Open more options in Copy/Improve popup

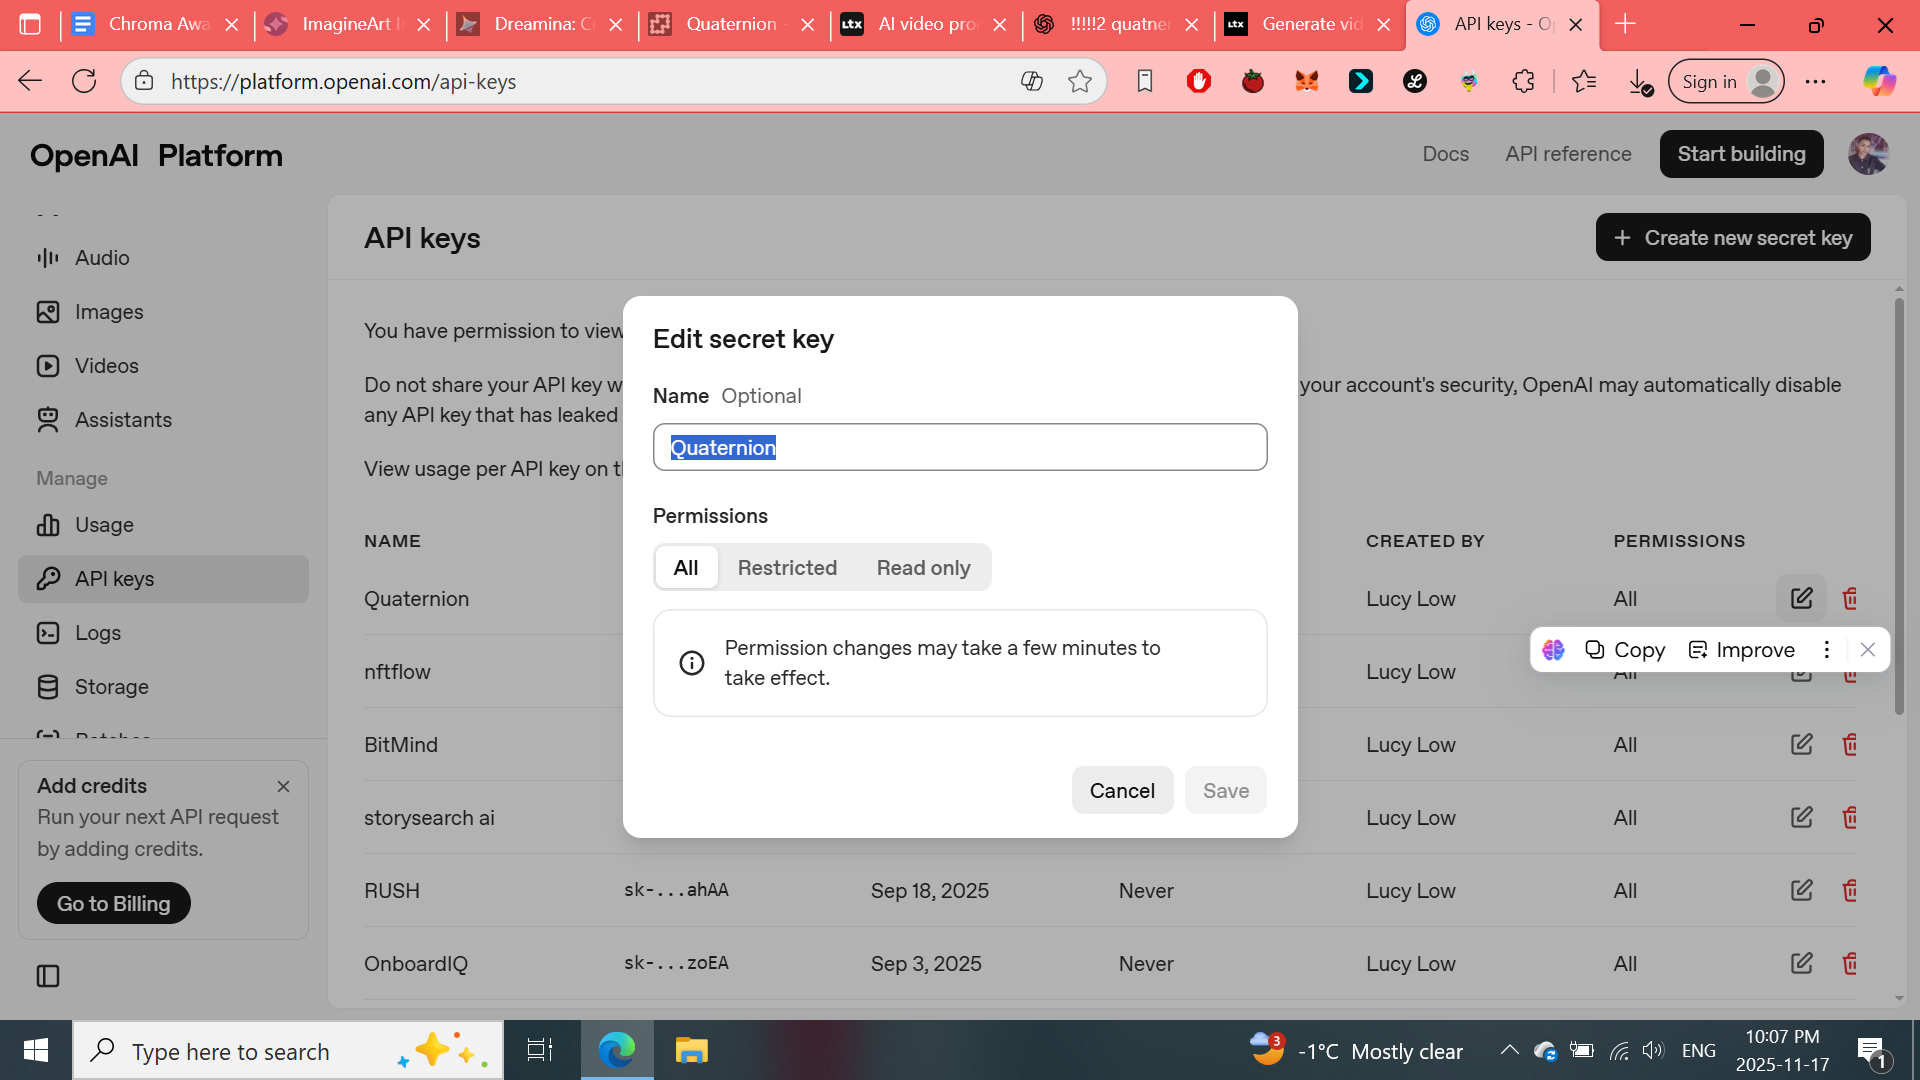[x=1826, y=650]
